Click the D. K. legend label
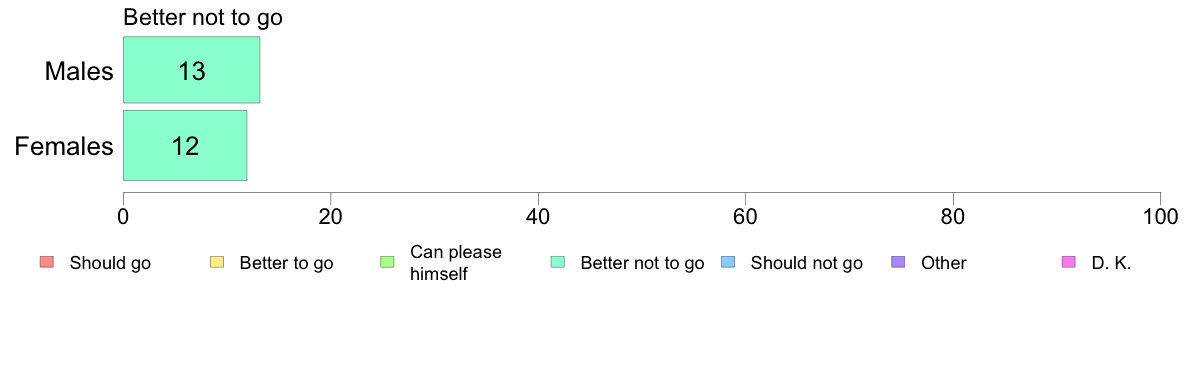Viewport: 1188px width, 368px height. point(1111,264)
